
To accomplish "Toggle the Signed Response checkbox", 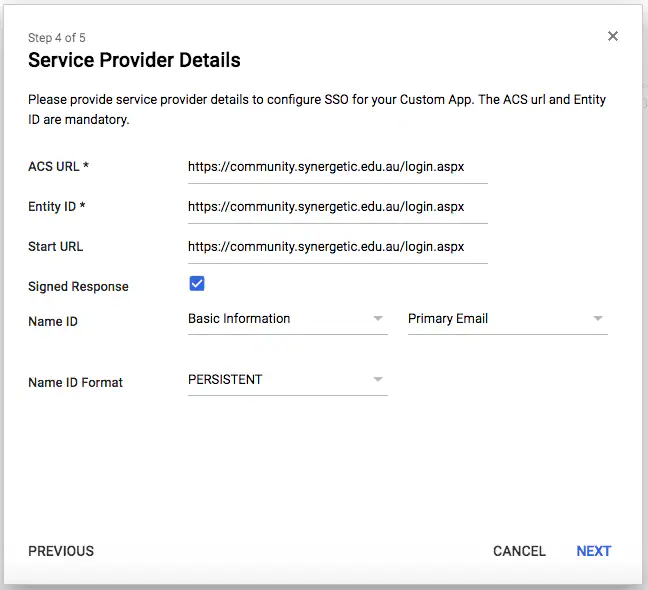I will [197, 284].
